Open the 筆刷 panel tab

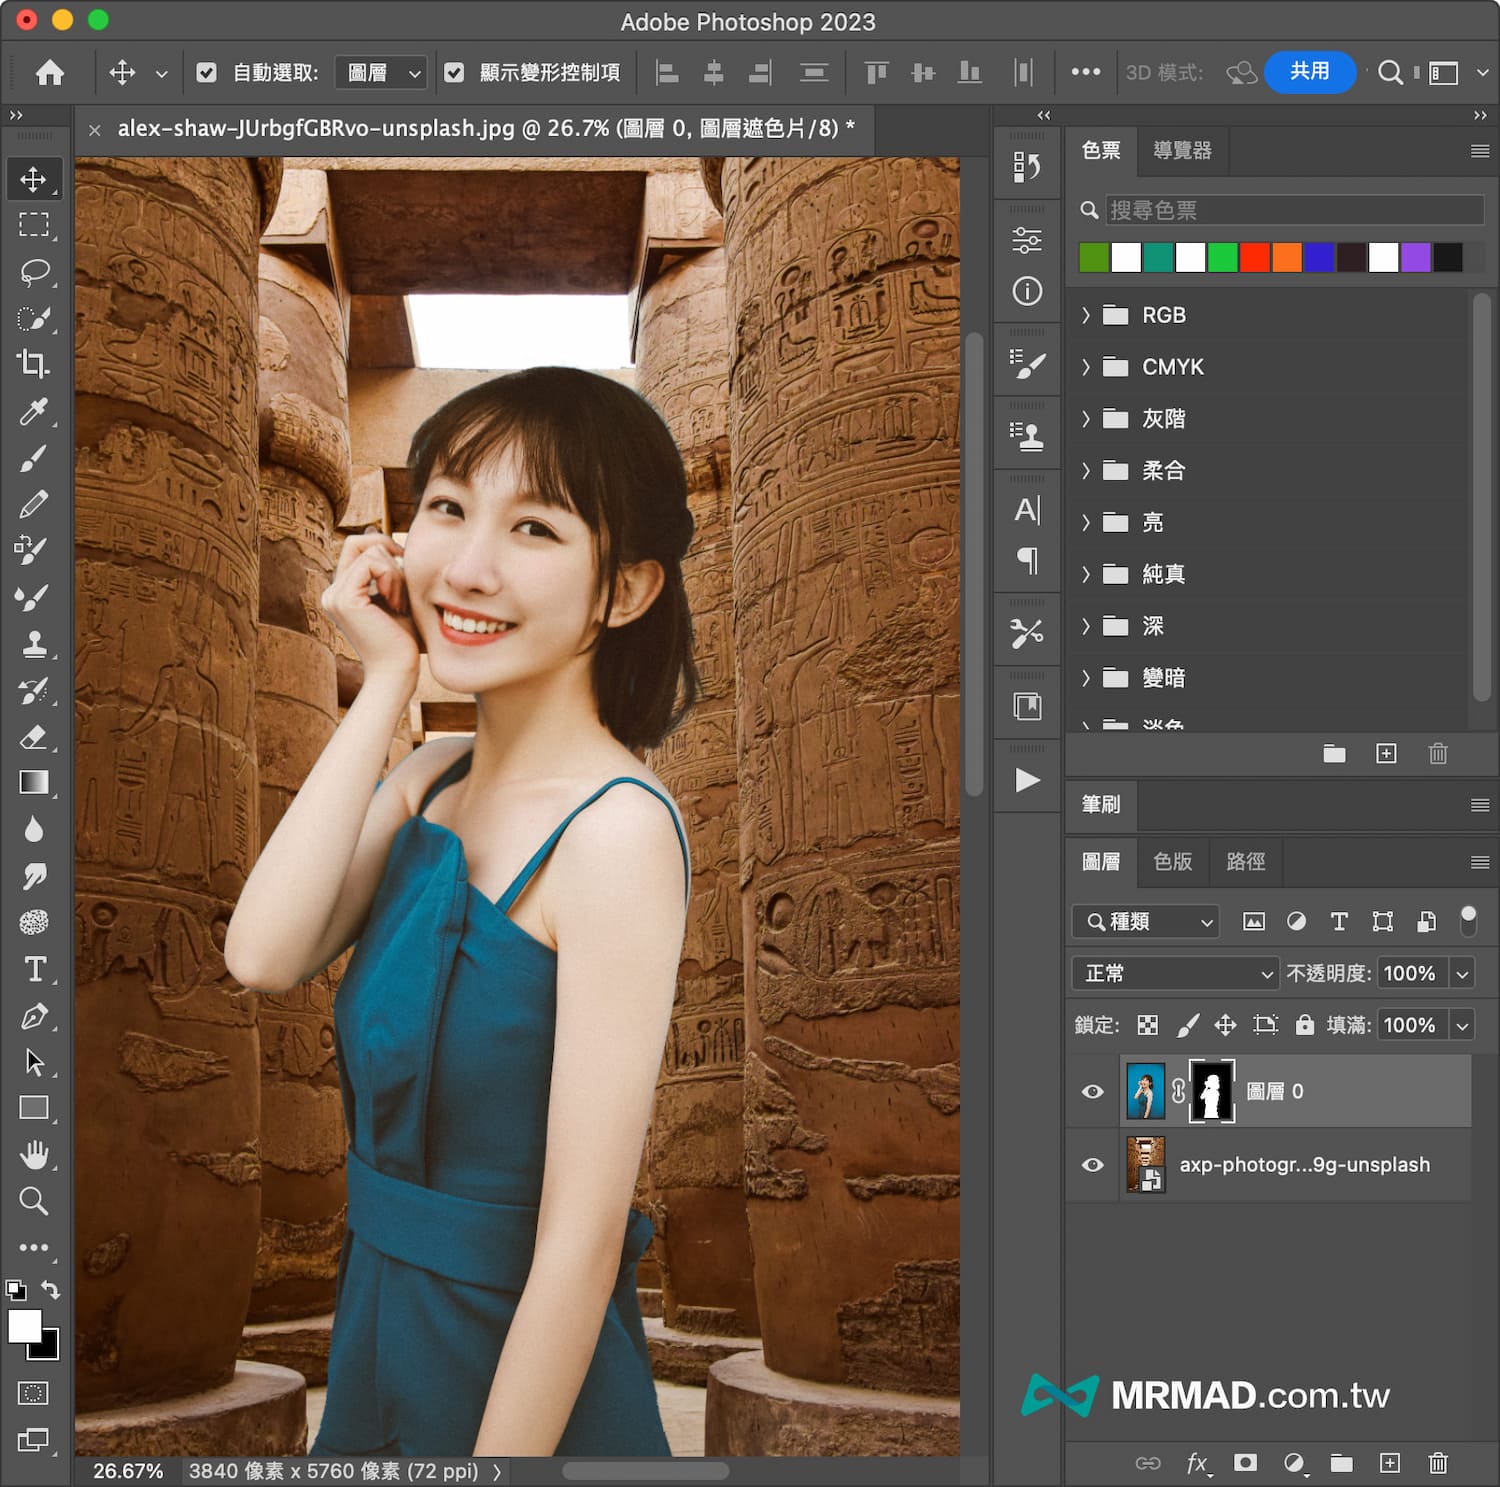tap(1101, 805)
